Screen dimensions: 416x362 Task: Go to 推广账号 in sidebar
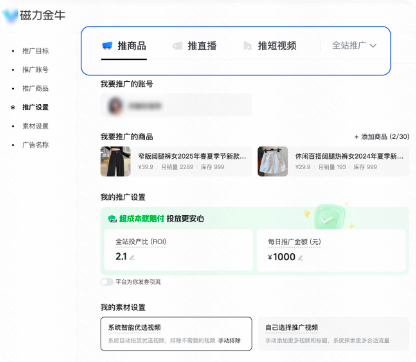(35, 70)
